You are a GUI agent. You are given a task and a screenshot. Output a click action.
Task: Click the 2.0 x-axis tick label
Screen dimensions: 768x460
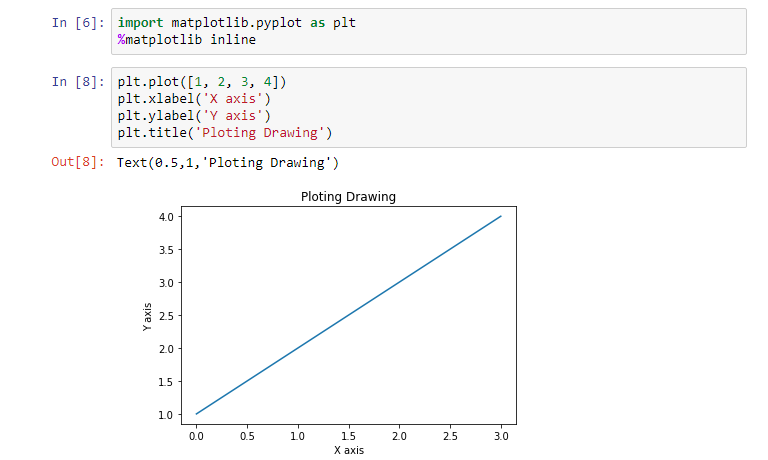(399, 436)
